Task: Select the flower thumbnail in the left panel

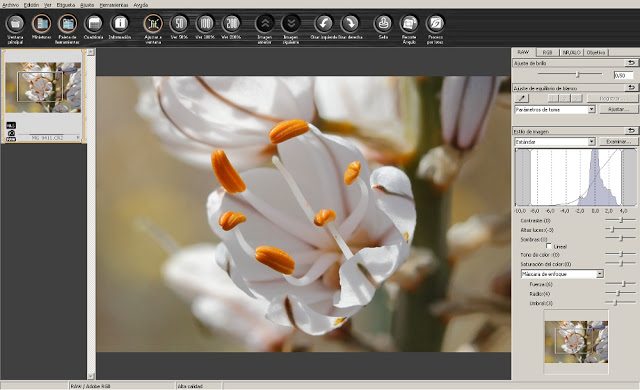Action: (x=43, y=87)
